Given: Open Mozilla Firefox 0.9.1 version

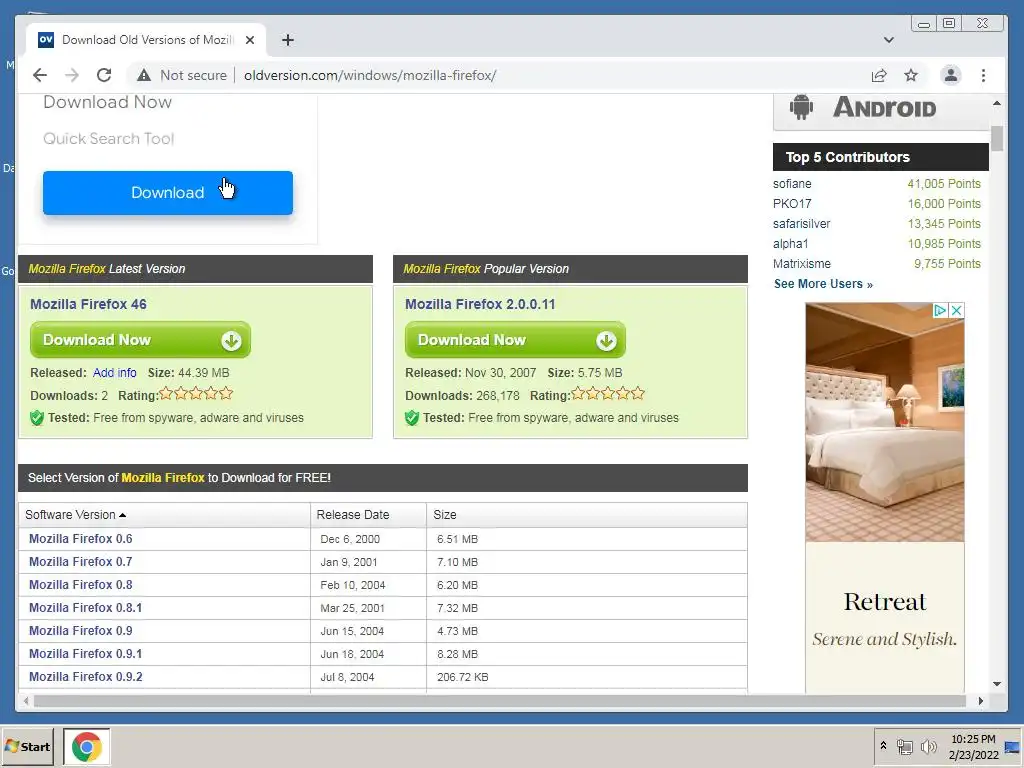Looking at the screenshot, I should [86, 654].
